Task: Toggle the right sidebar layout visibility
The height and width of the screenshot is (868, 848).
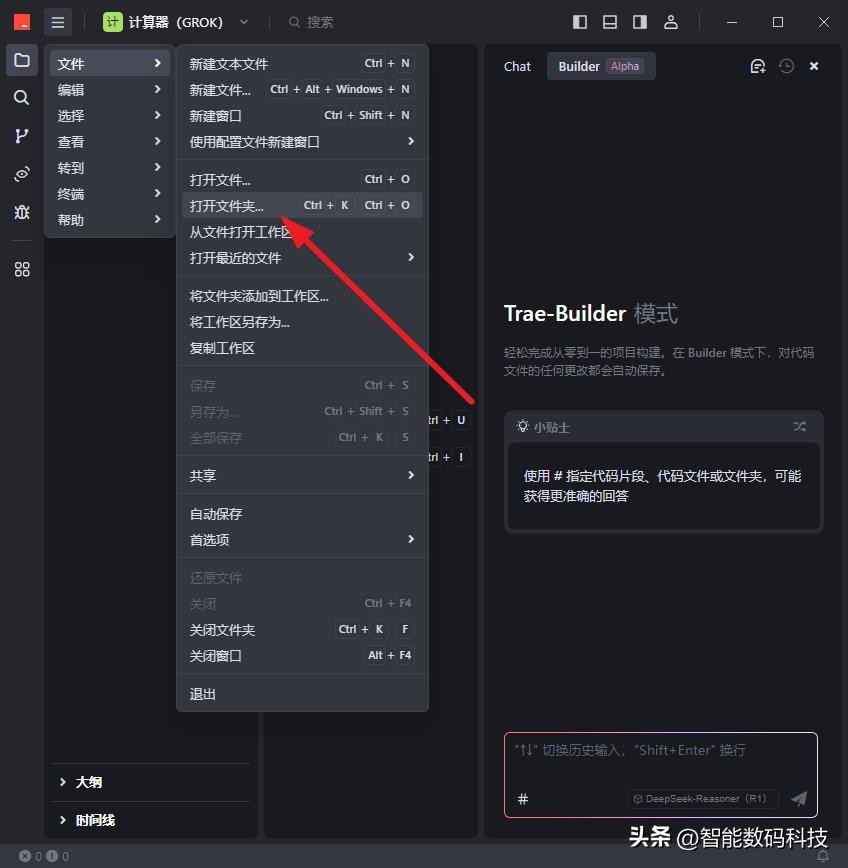Action: point(641,21)
